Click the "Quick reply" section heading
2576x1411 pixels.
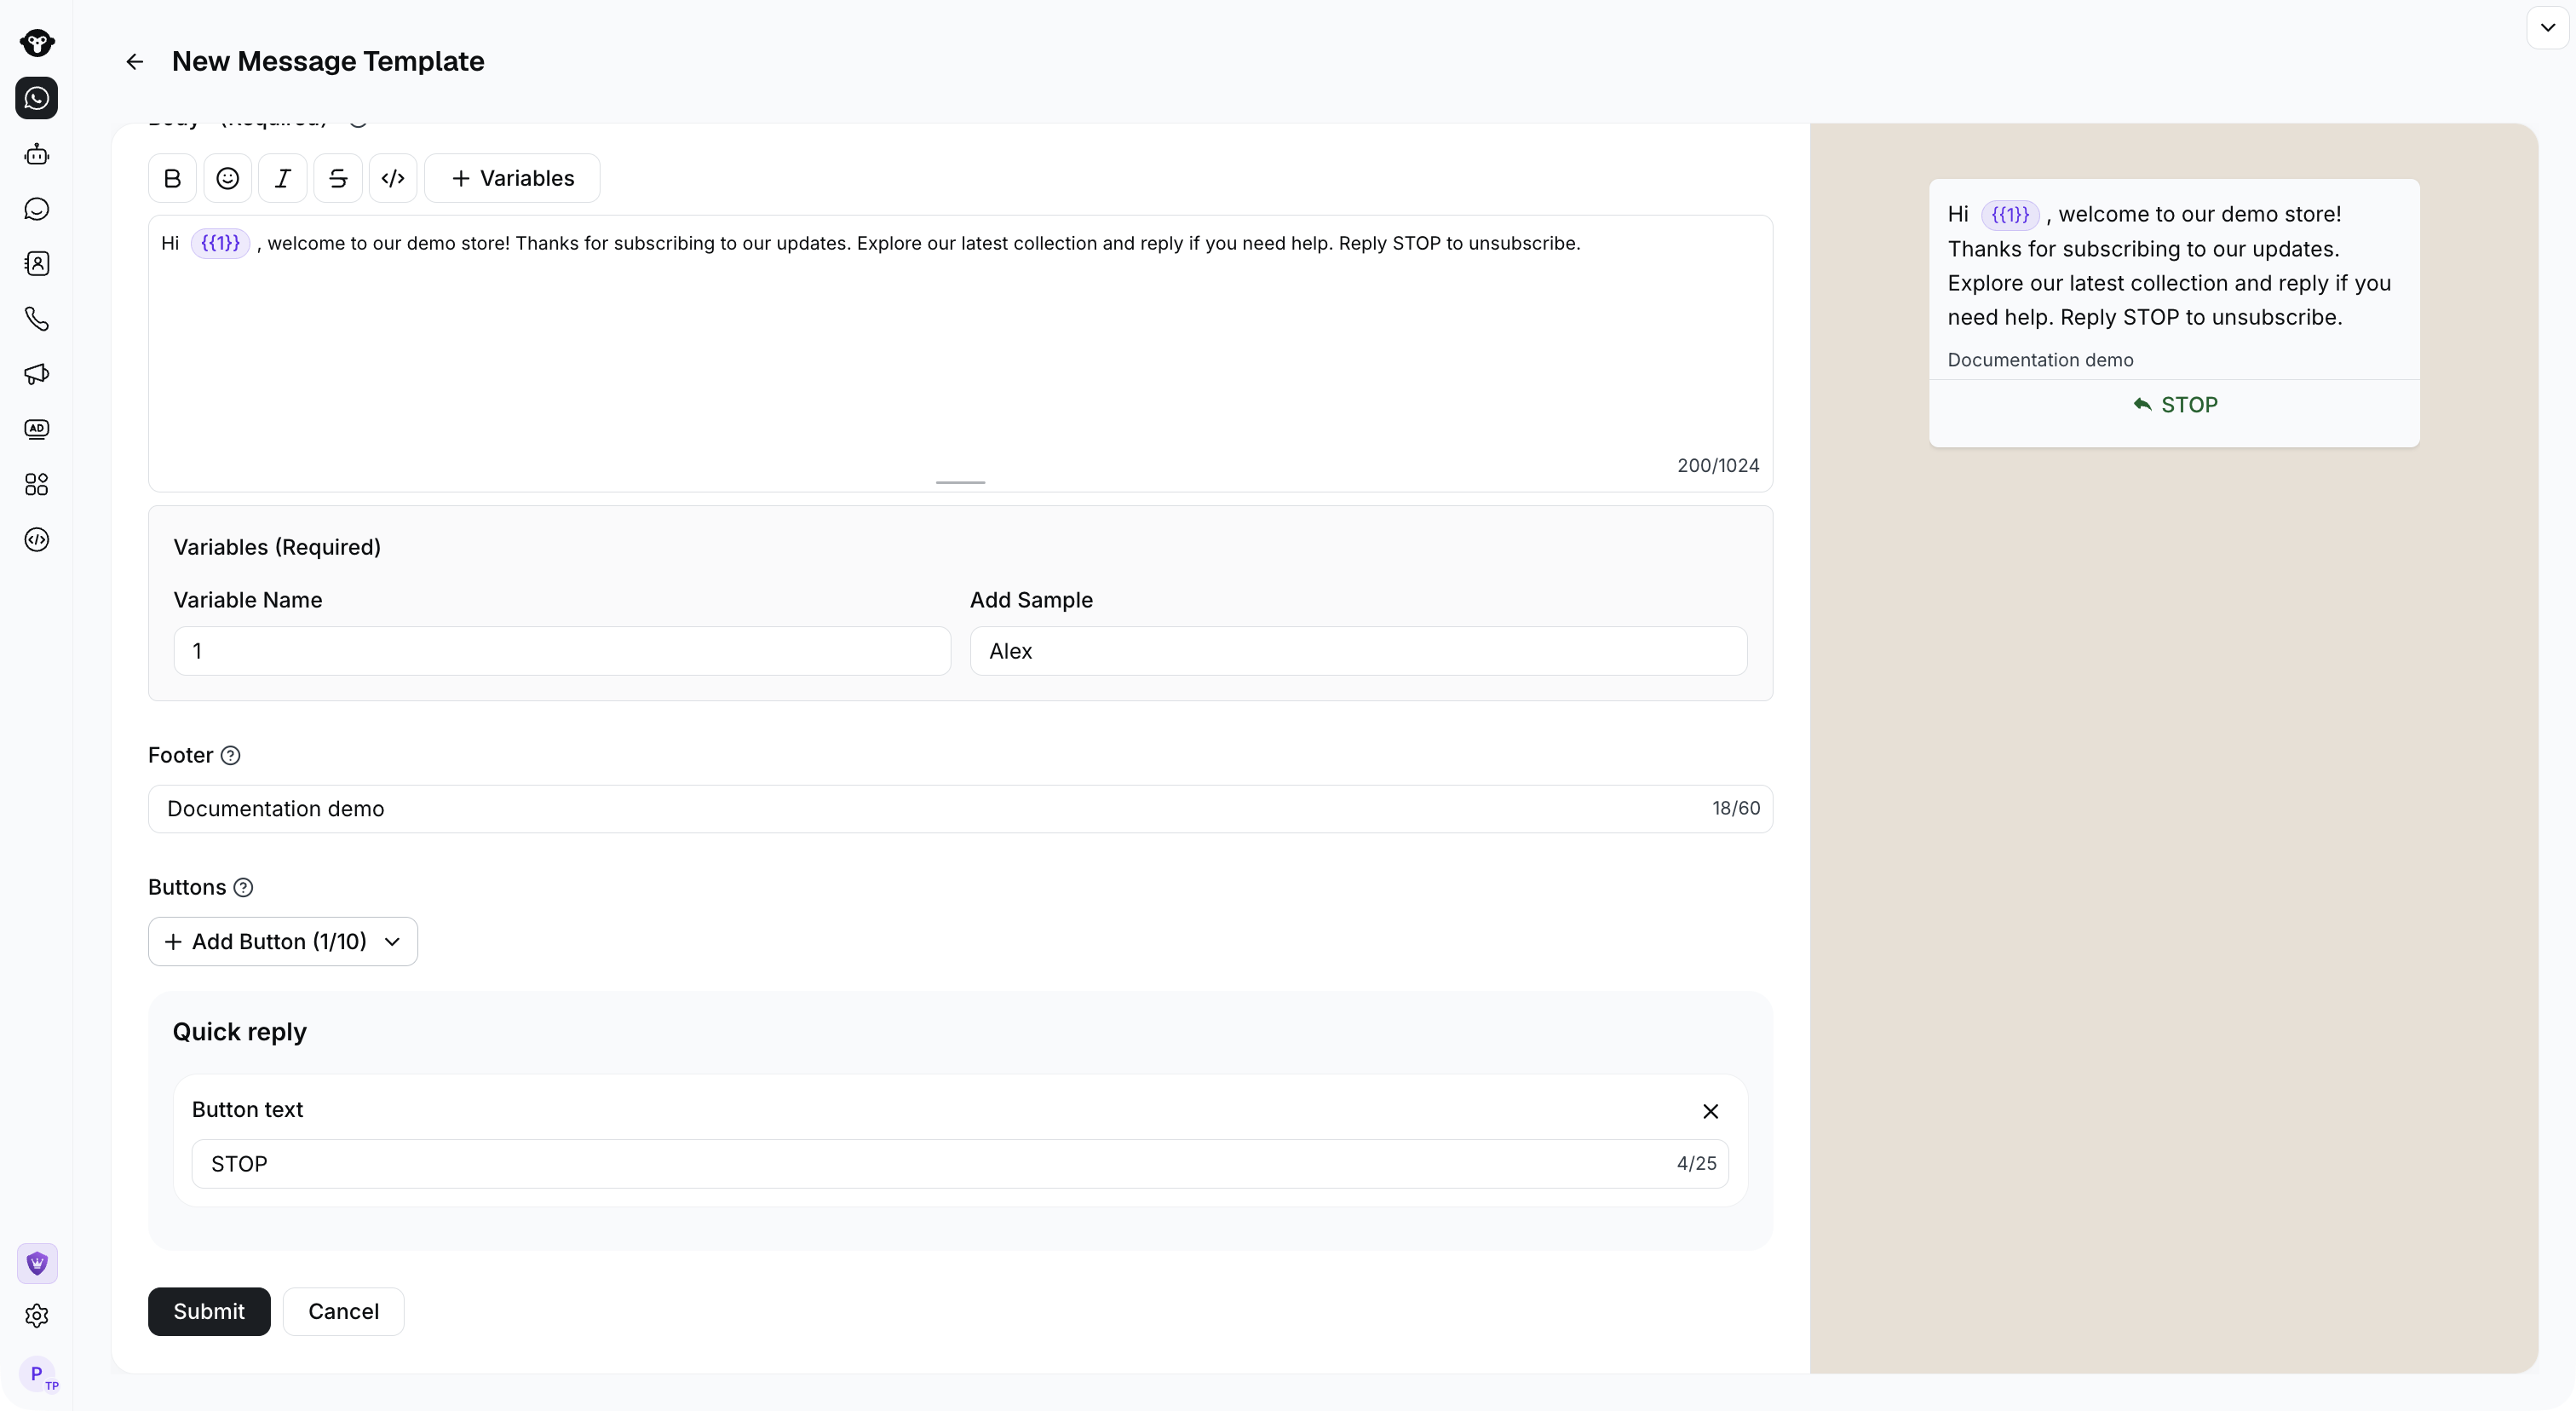[x=240, y=1032]
